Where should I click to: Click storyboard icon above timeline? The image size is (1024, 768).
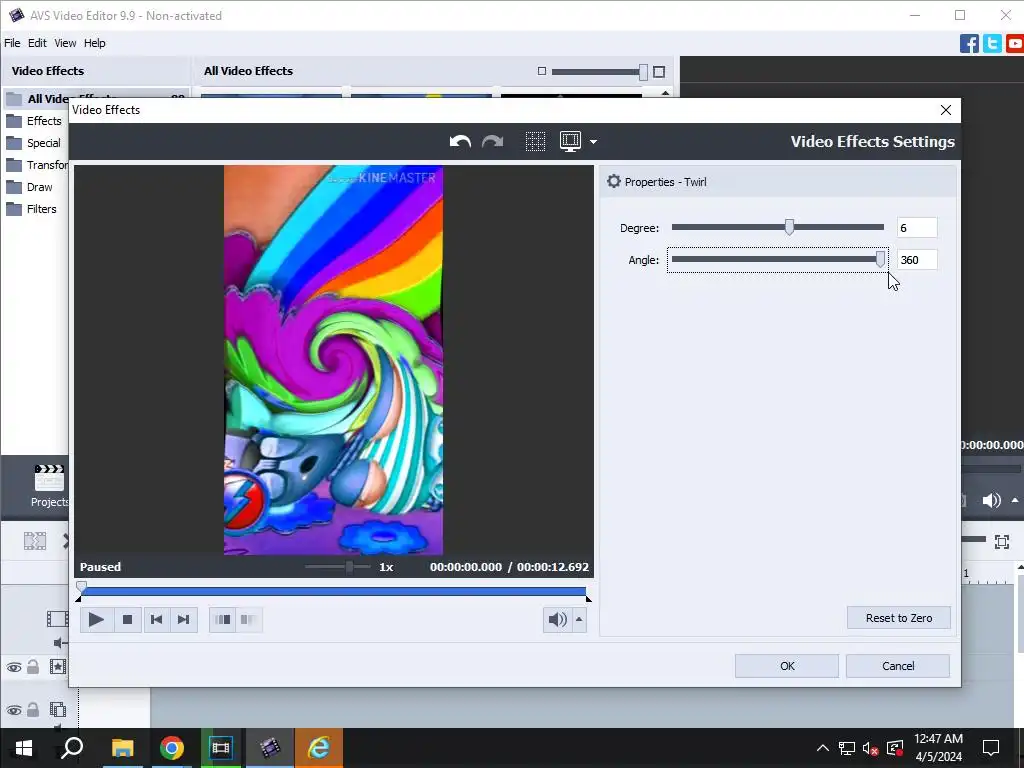point(35,541)
